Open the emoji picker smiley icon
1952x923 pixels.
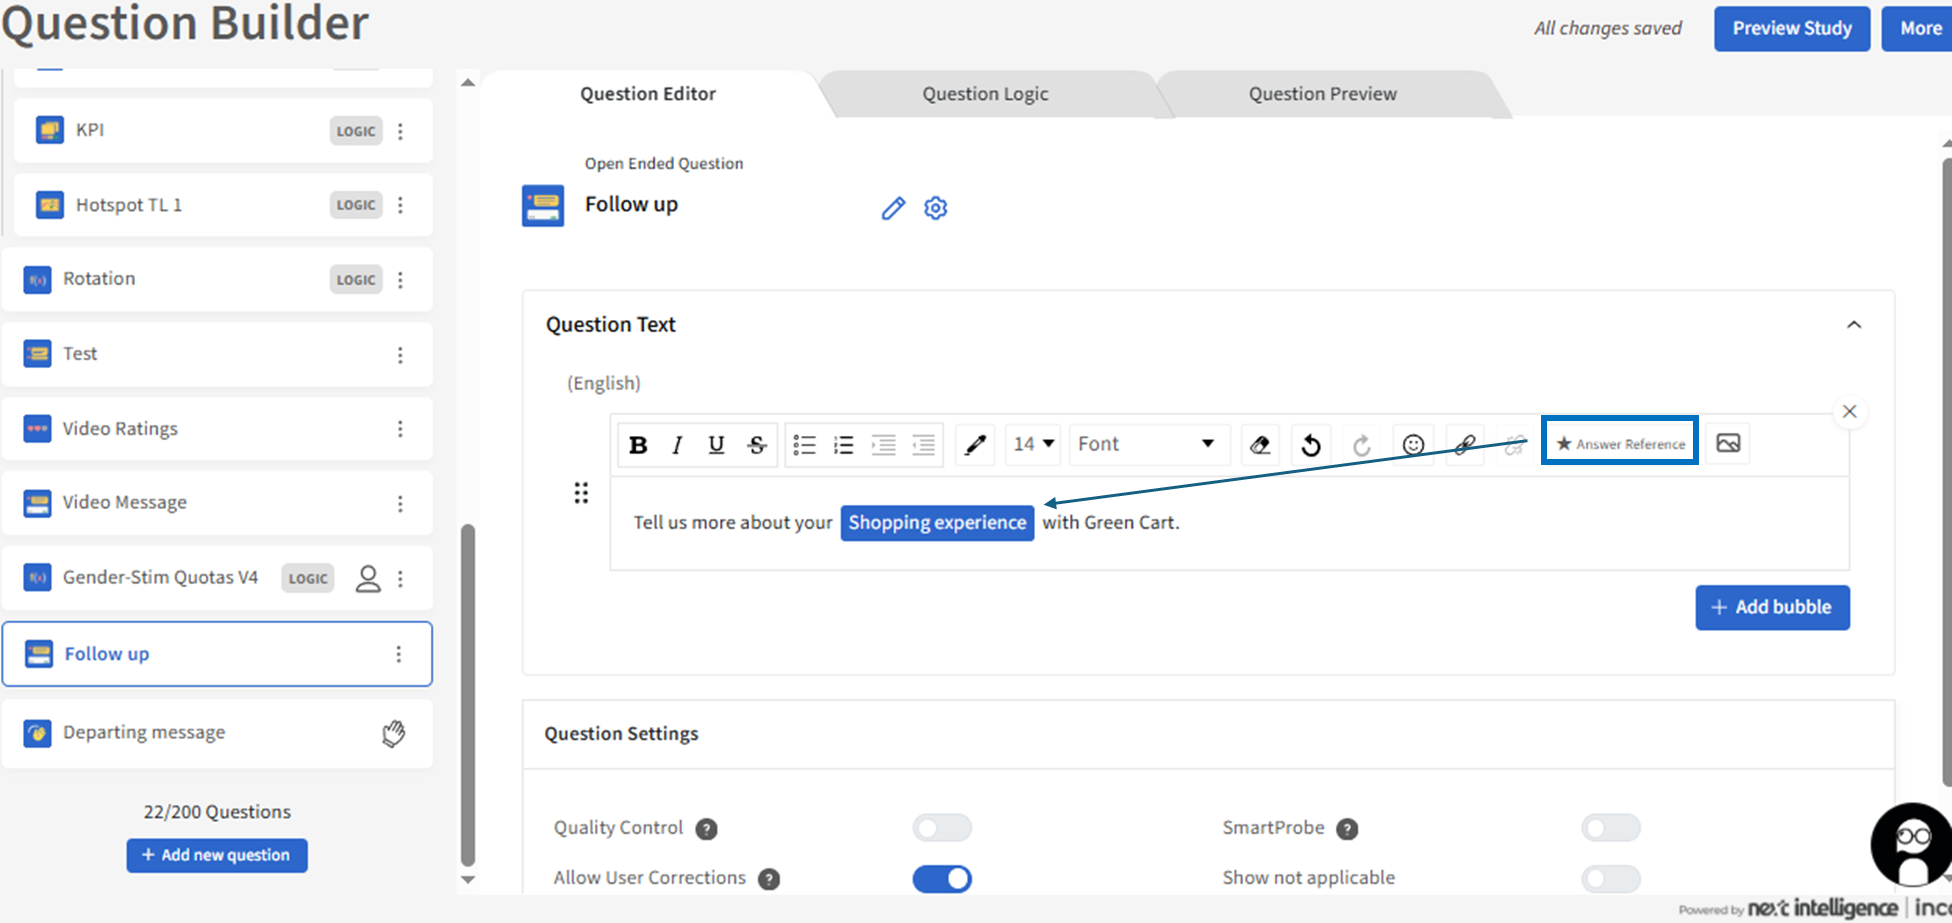click(1413, 445)
